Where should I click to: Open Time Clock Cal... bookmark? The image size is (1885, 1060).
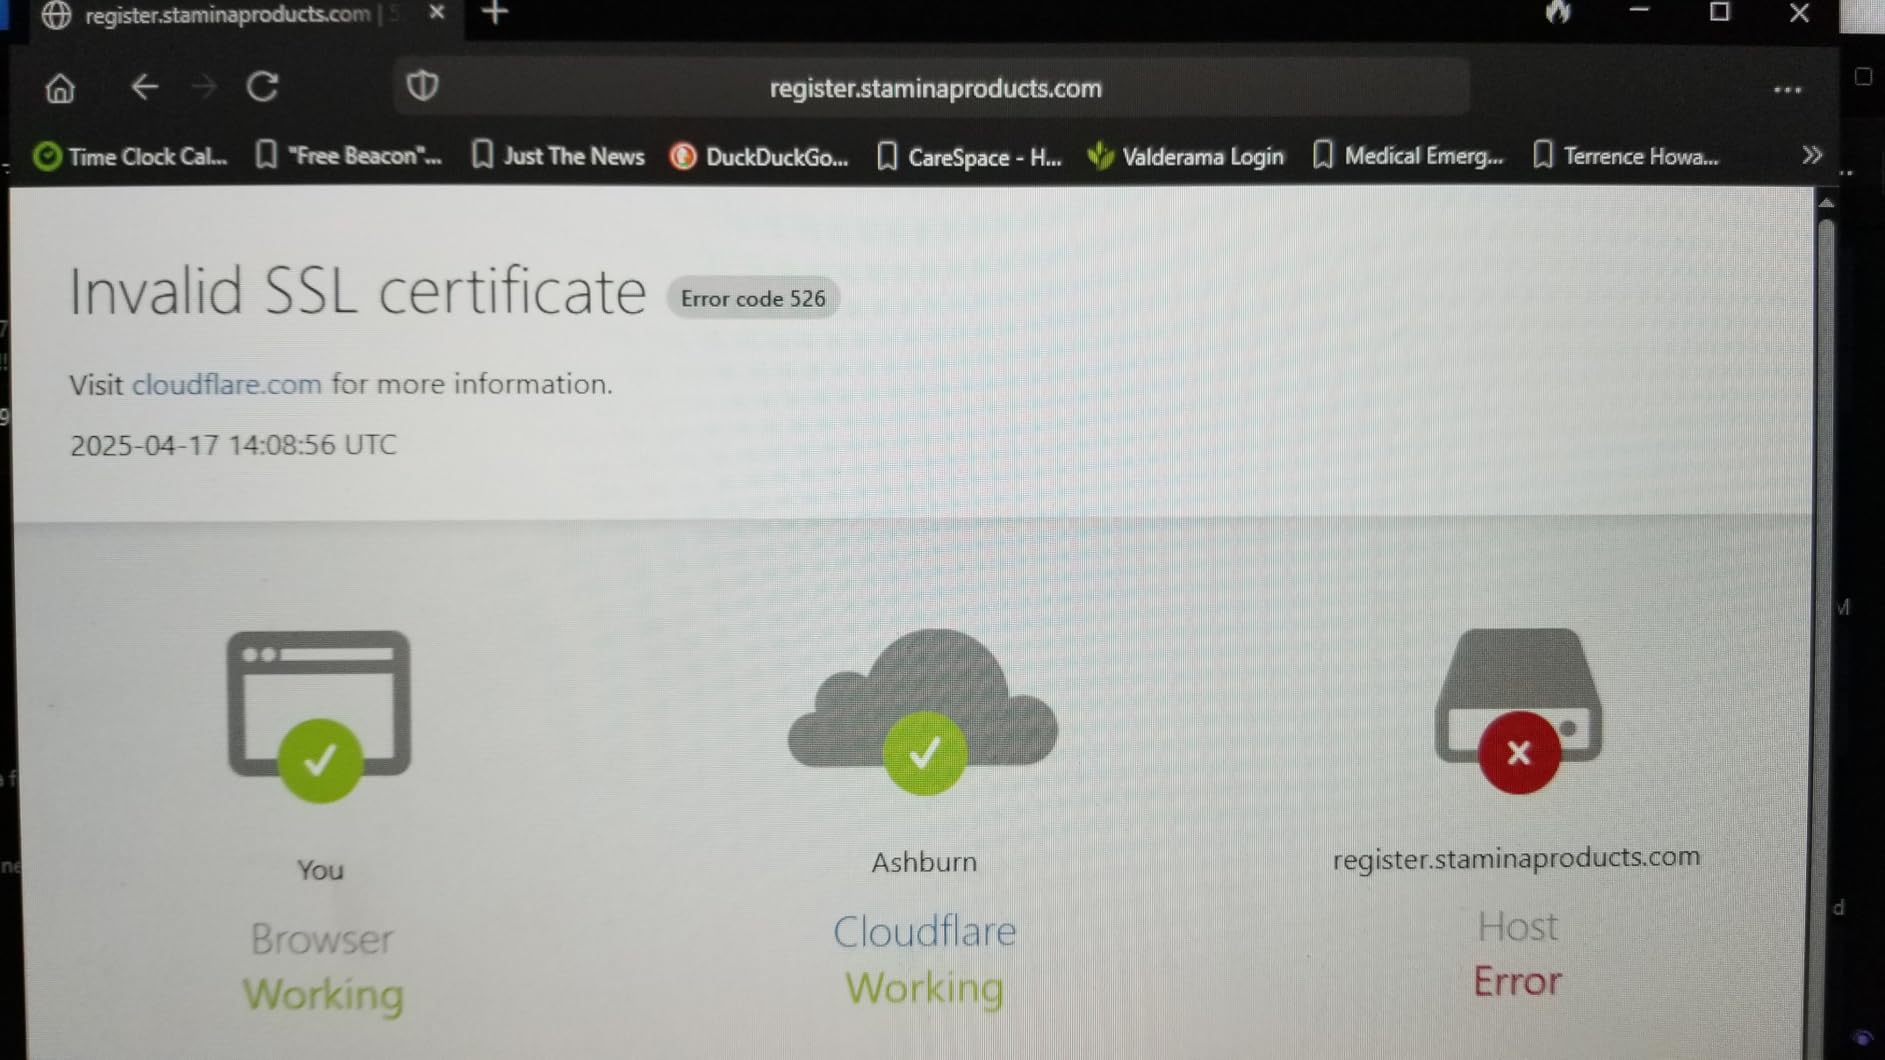[x=131, y=156]
